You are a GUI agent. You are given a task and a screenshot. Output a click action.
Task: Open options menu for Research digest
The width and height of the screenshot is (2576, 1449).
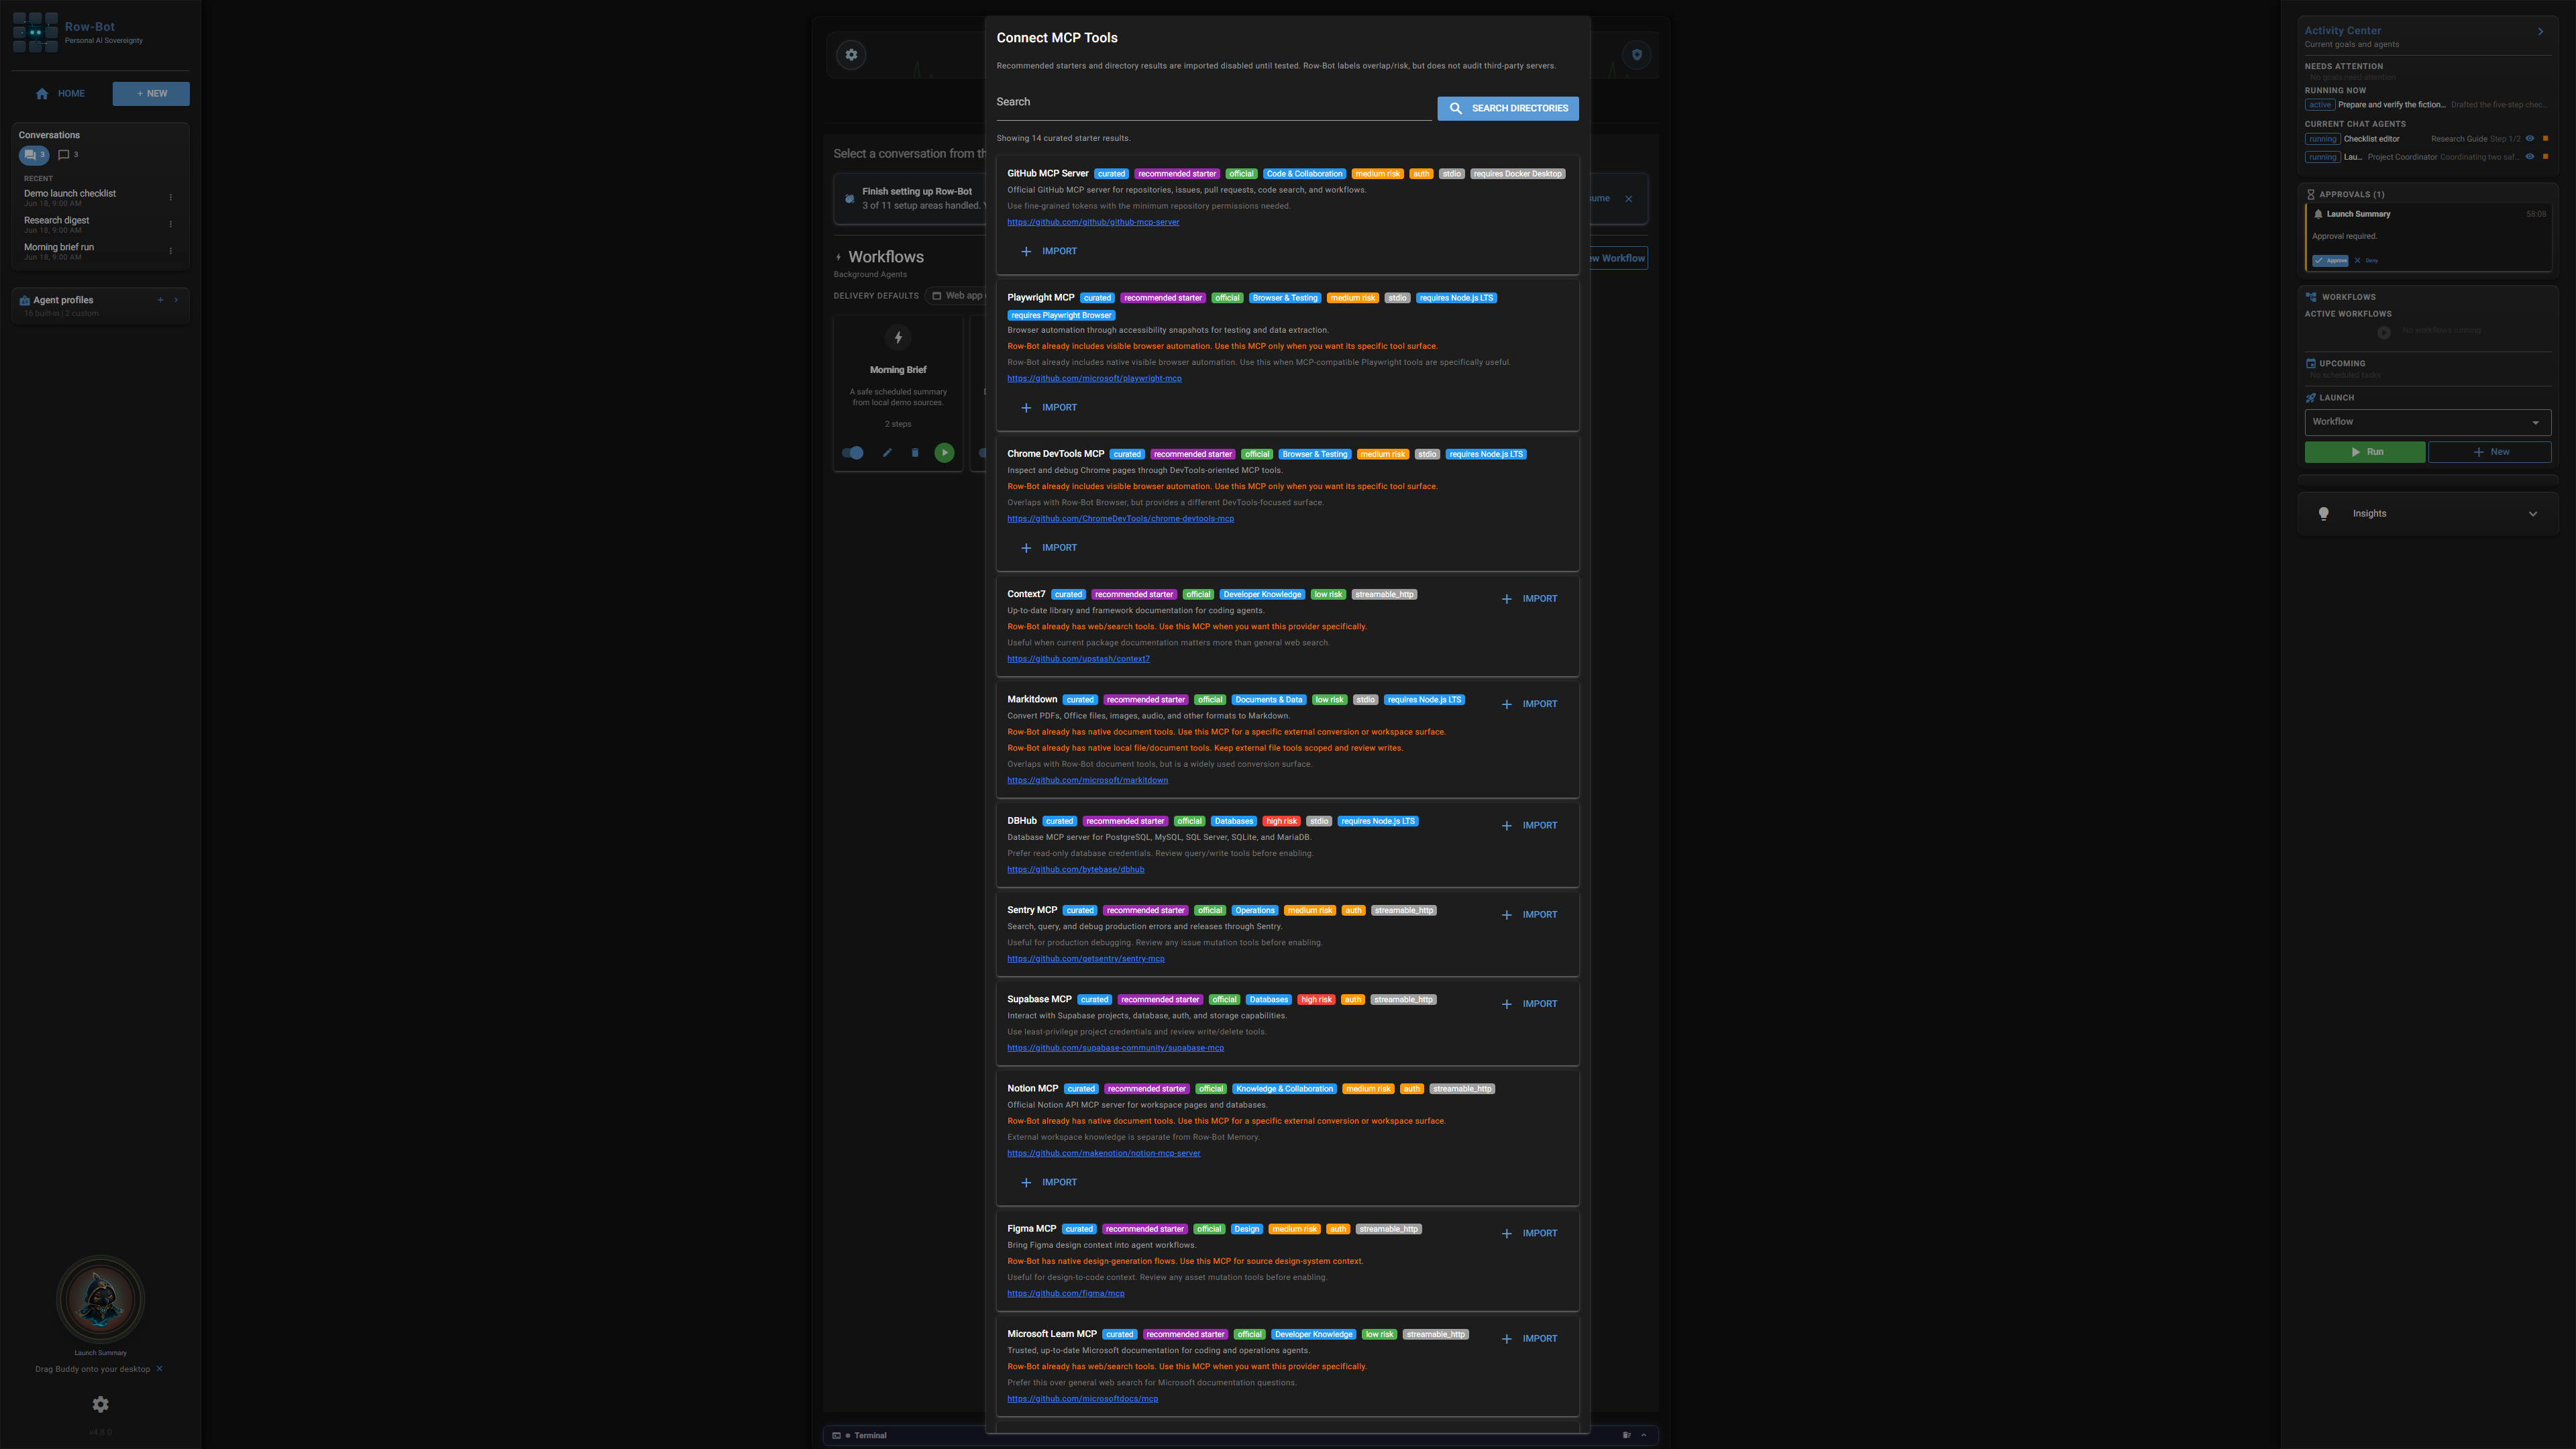pyautogui.click(x=171, y=224)
